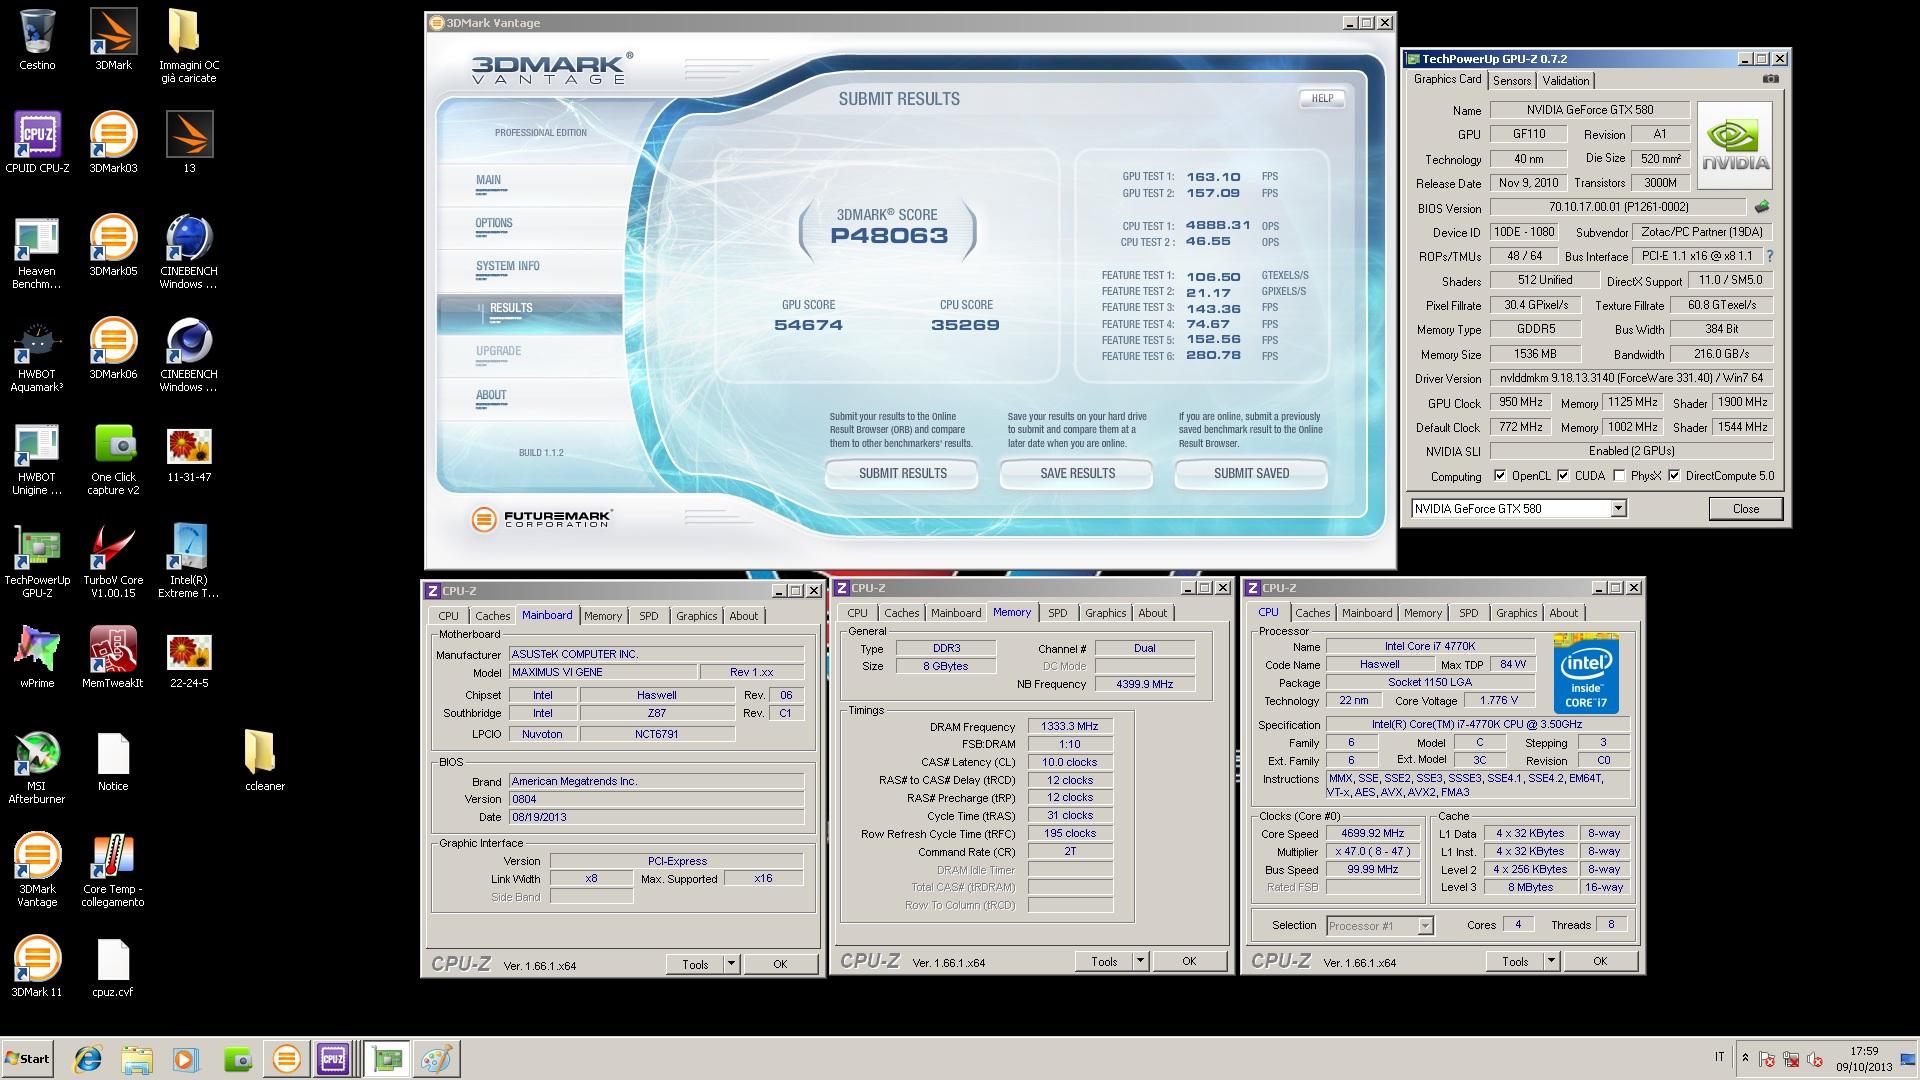Select SYSTEM INFO in 3DMark Vantage
Viewport: 1920px width, 1080px height.
pyautogui.click(x=508, y=267)
